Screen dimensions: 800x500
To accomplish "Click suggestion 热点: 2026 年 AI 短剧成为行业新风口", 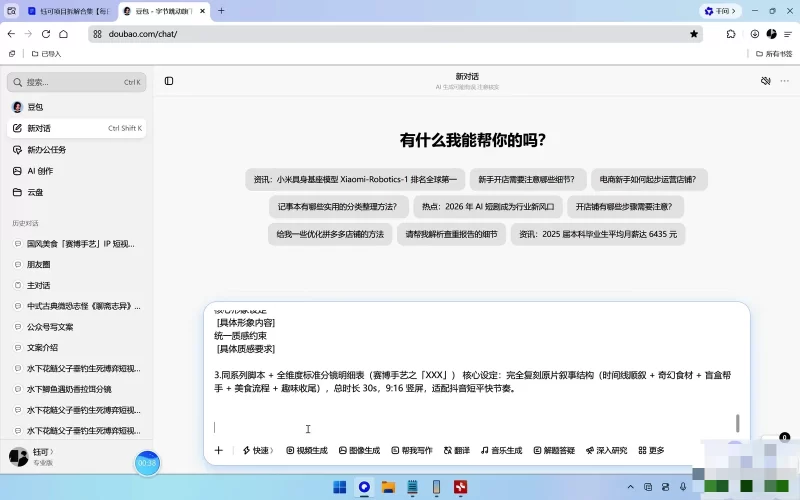I will click(488, 207).
